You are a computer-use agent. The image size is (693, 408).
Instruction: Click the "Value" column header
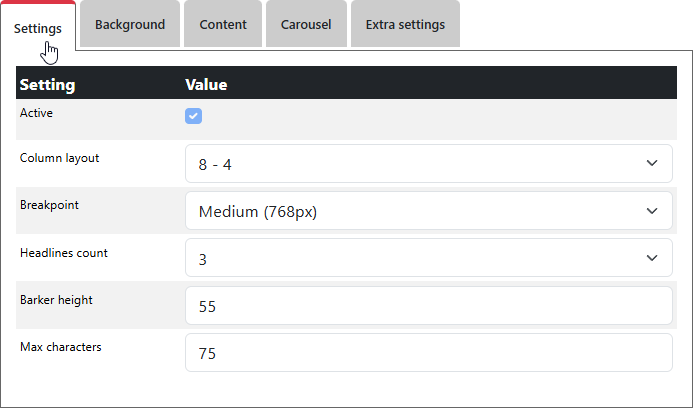(x=206, y=85)
